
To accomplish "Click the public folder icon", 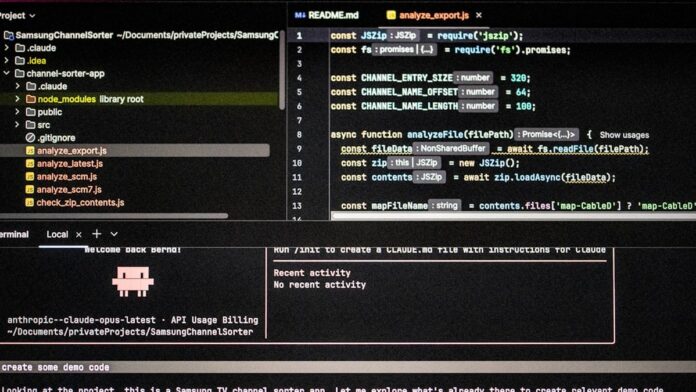I will [31, 112].
